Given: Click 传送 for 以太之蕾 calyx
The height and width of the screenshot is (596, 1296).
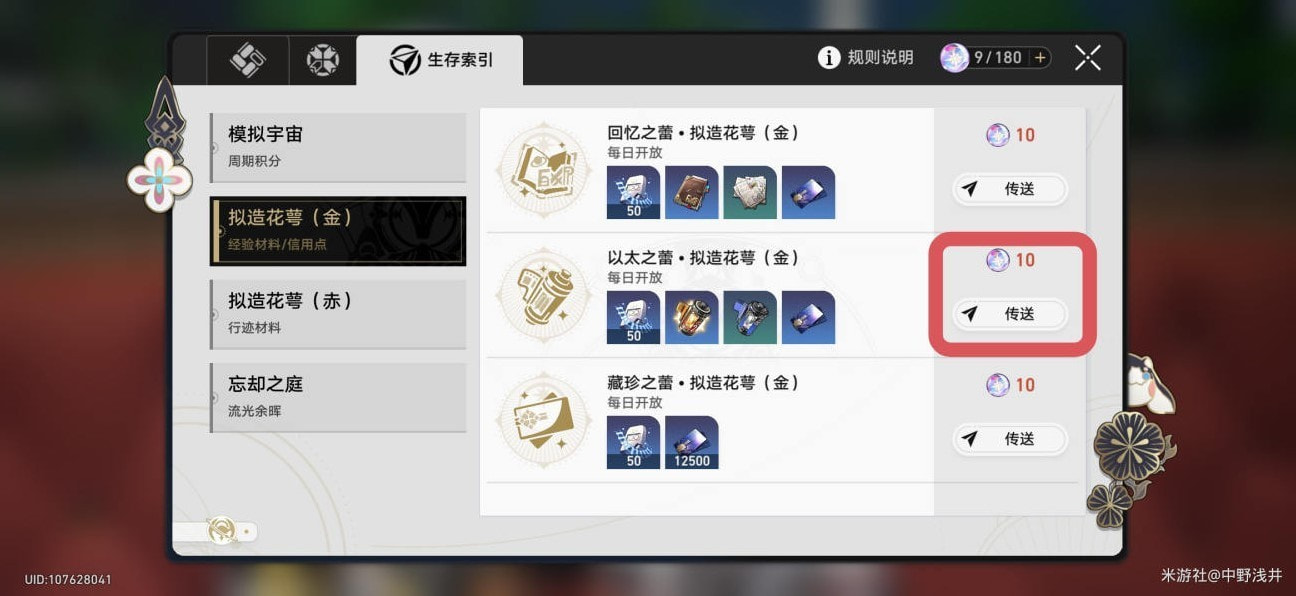Looking at the screenshot, I should pyautogui.click(x=1009, y=314).
